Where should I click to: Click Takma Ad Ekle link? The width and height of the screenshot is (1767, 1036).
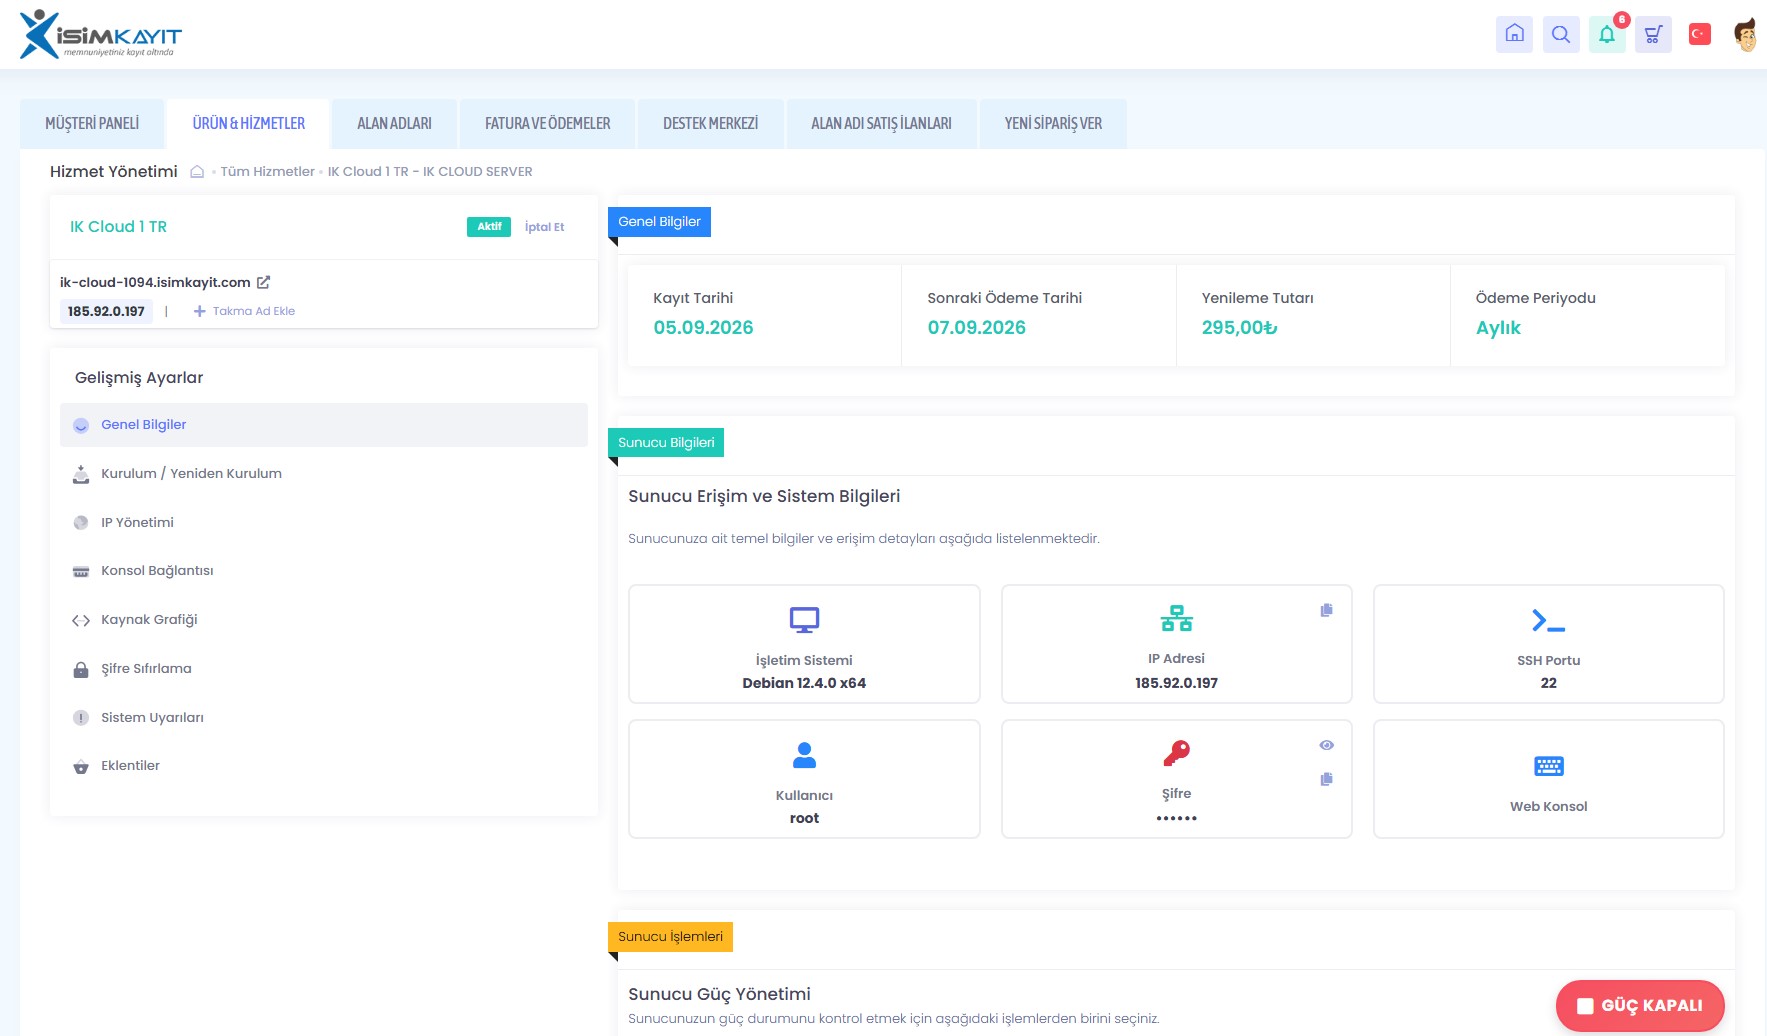tap(244, 311)
